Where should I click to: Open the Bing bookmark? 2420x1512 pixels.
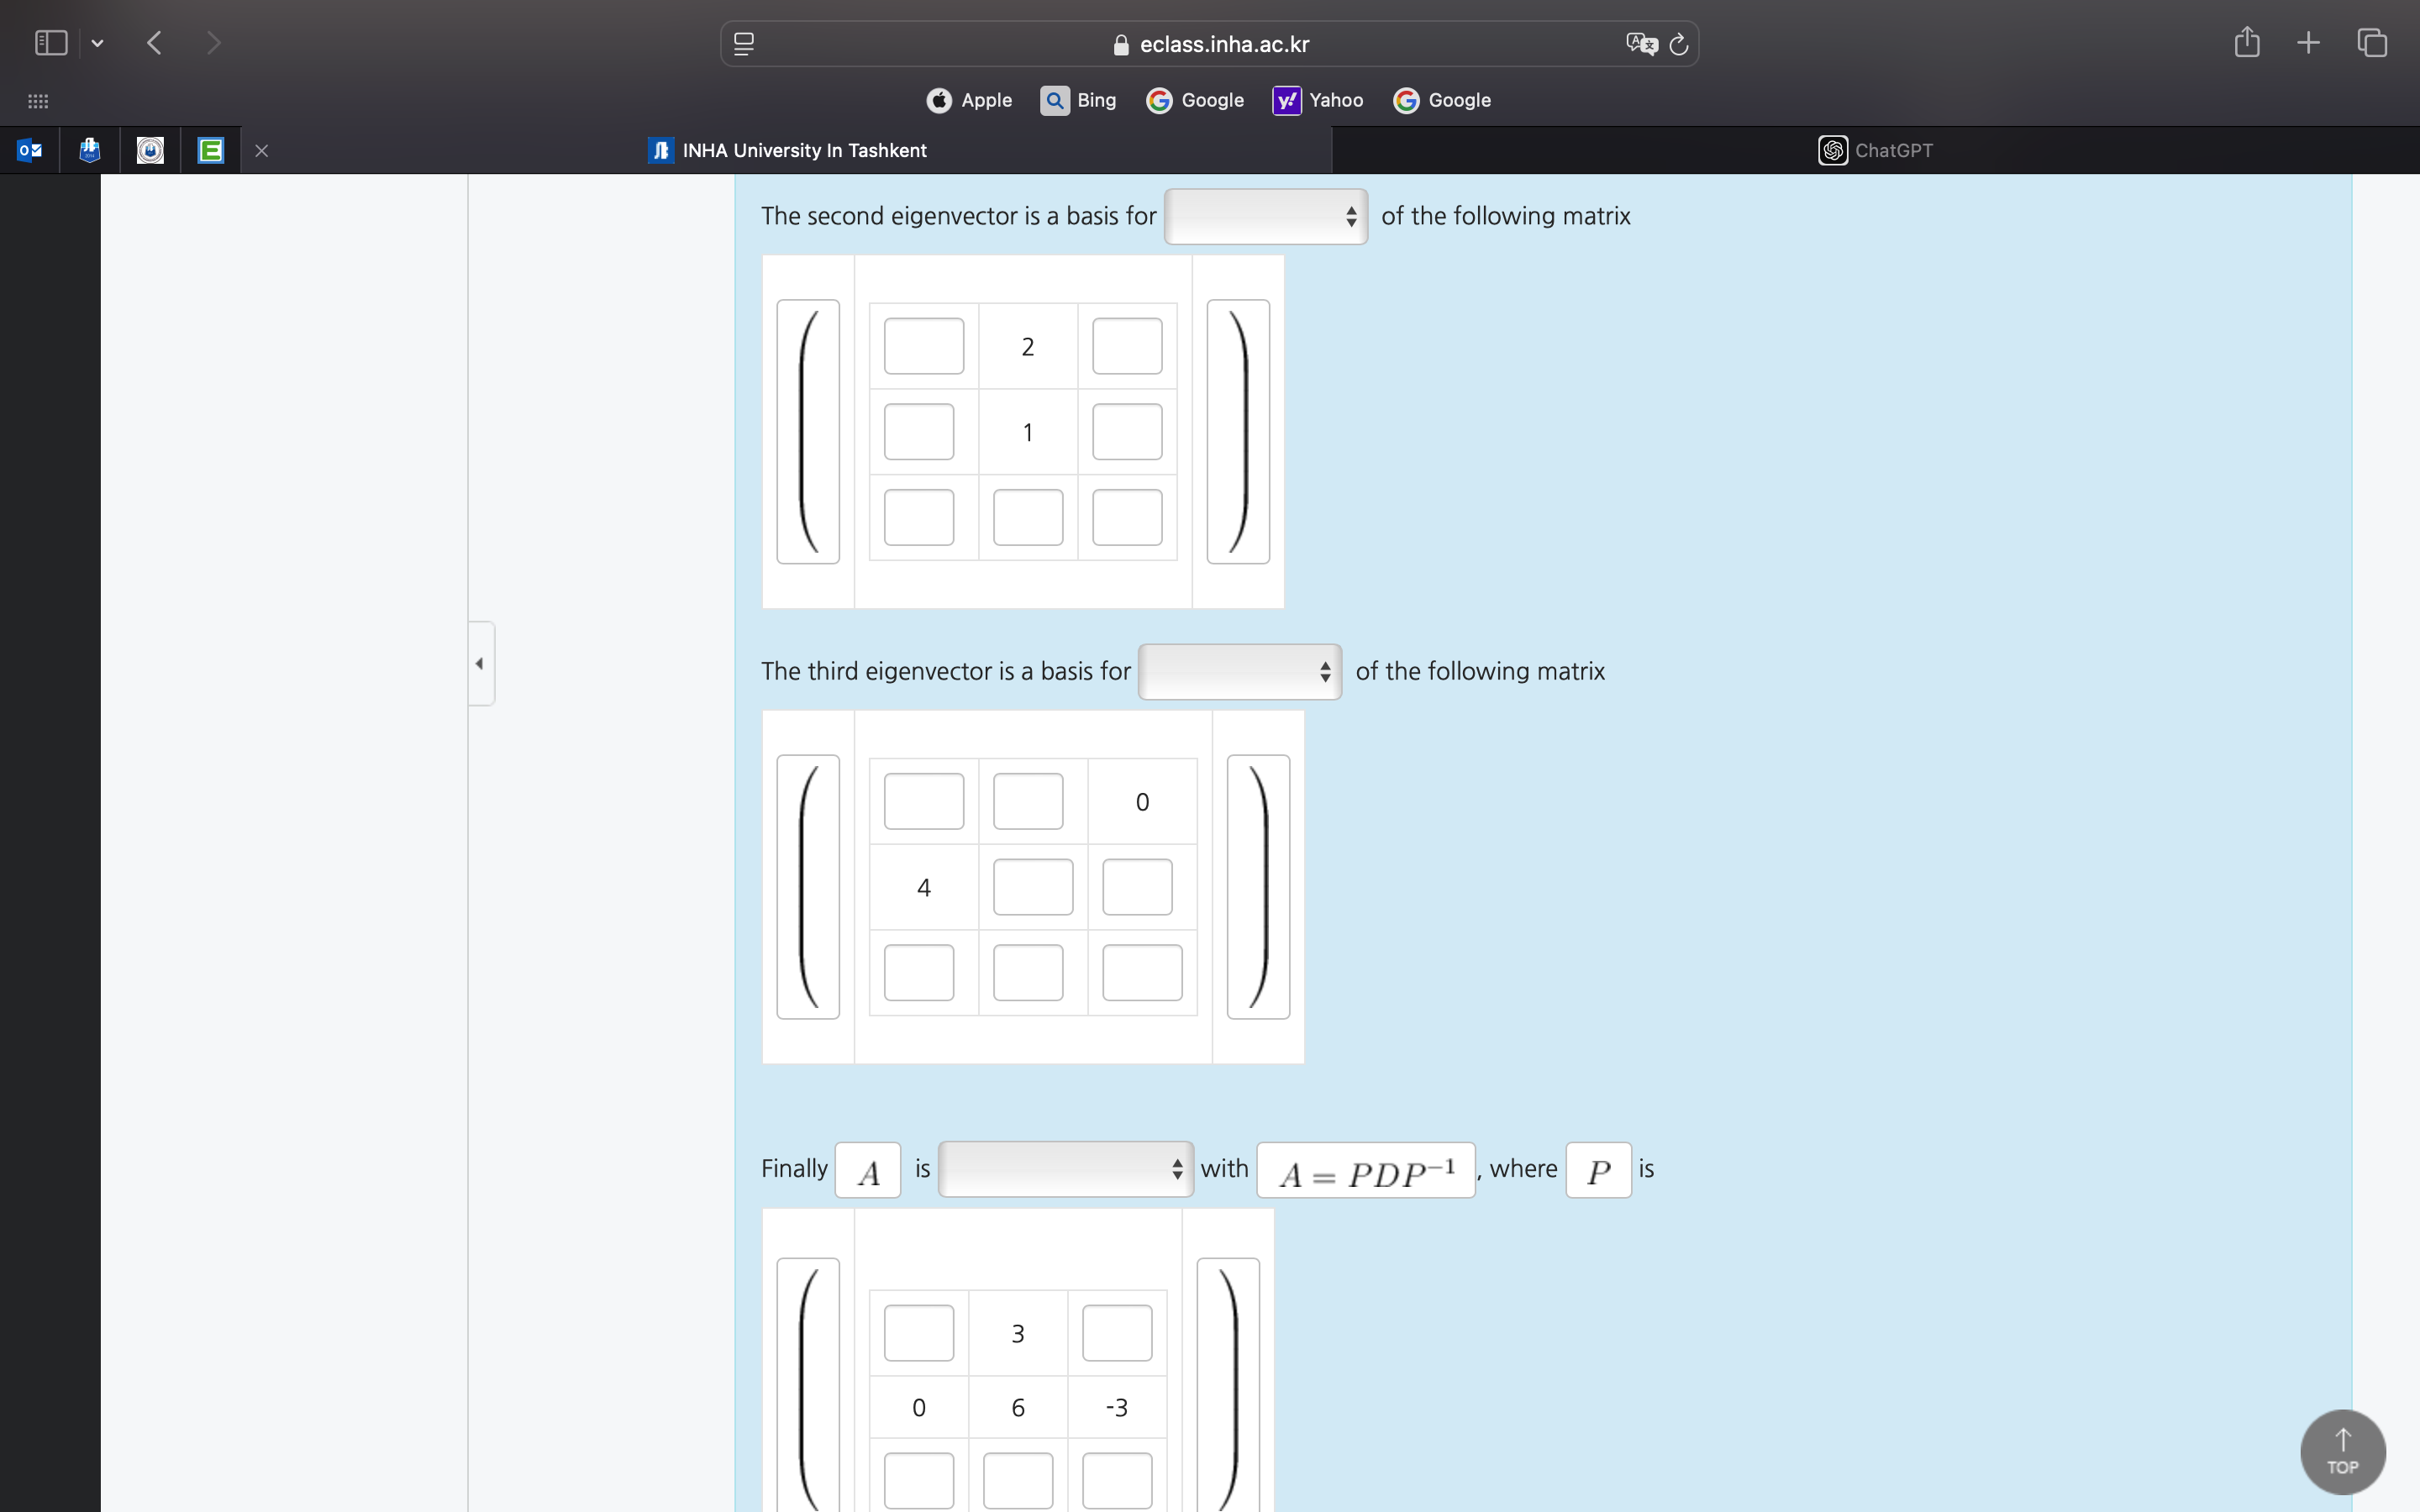point(1078,100)
